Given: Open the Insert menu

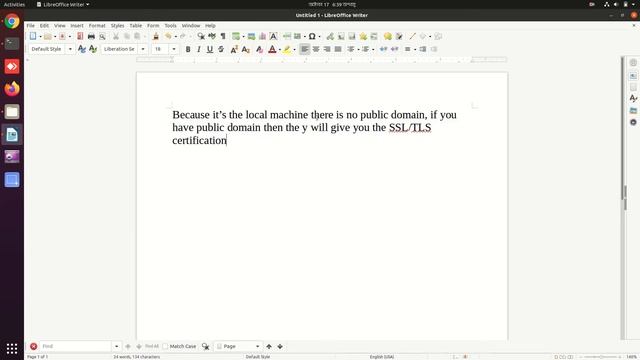Looking at the screenshot, I should (77, 25).
